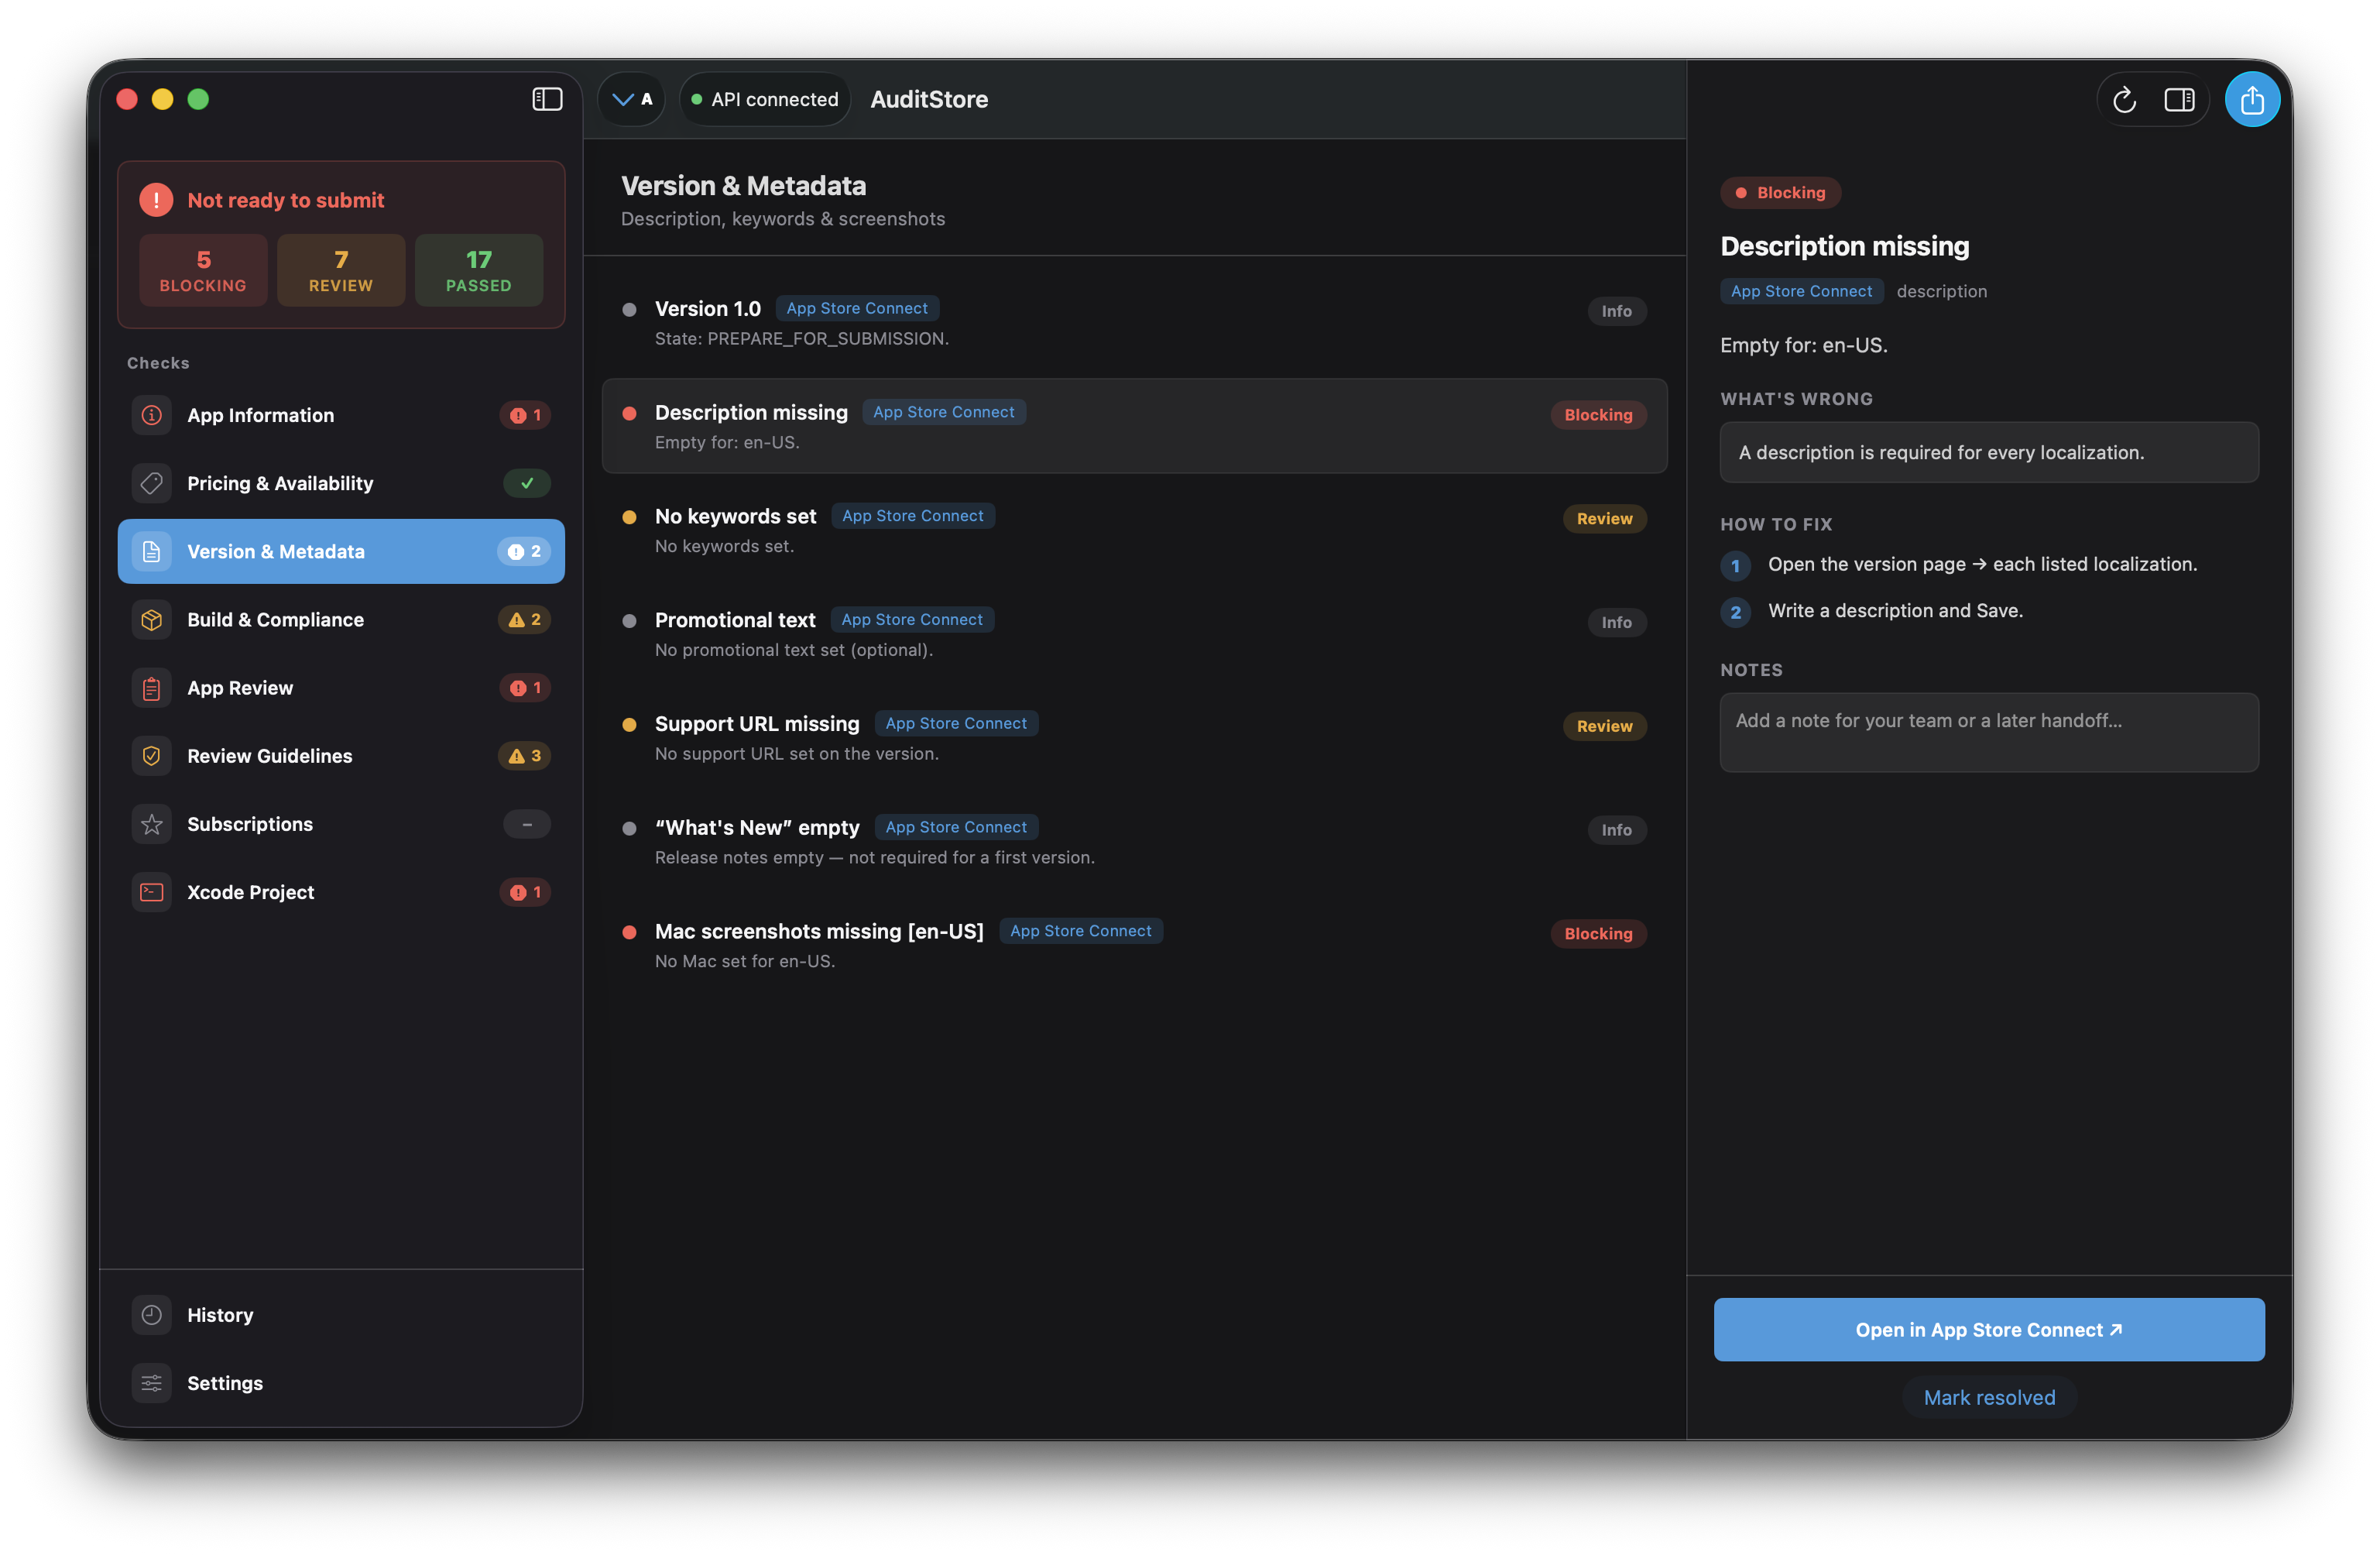
Task: Toggle the left sidebar panel icon
Action: tap(547, 99)
